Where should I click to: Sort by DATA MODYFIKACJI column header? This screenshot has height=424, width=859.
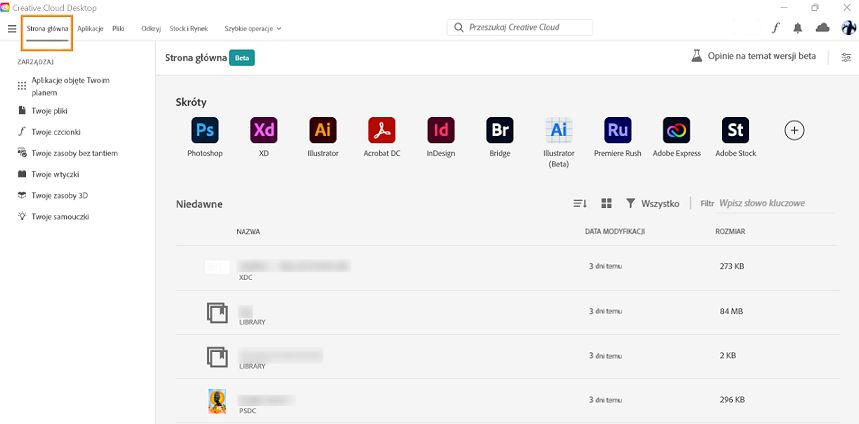(615, 232)
